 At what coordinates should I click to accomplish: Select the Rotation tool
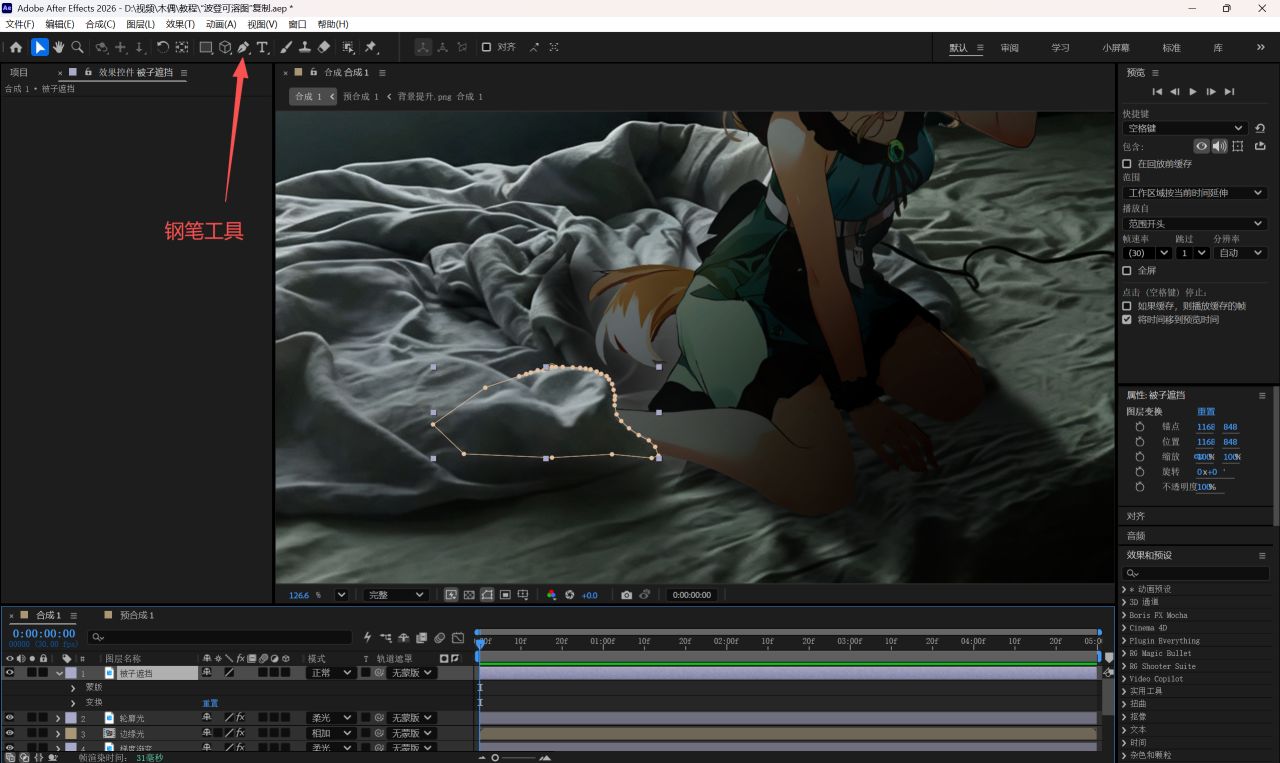point(163,47)
